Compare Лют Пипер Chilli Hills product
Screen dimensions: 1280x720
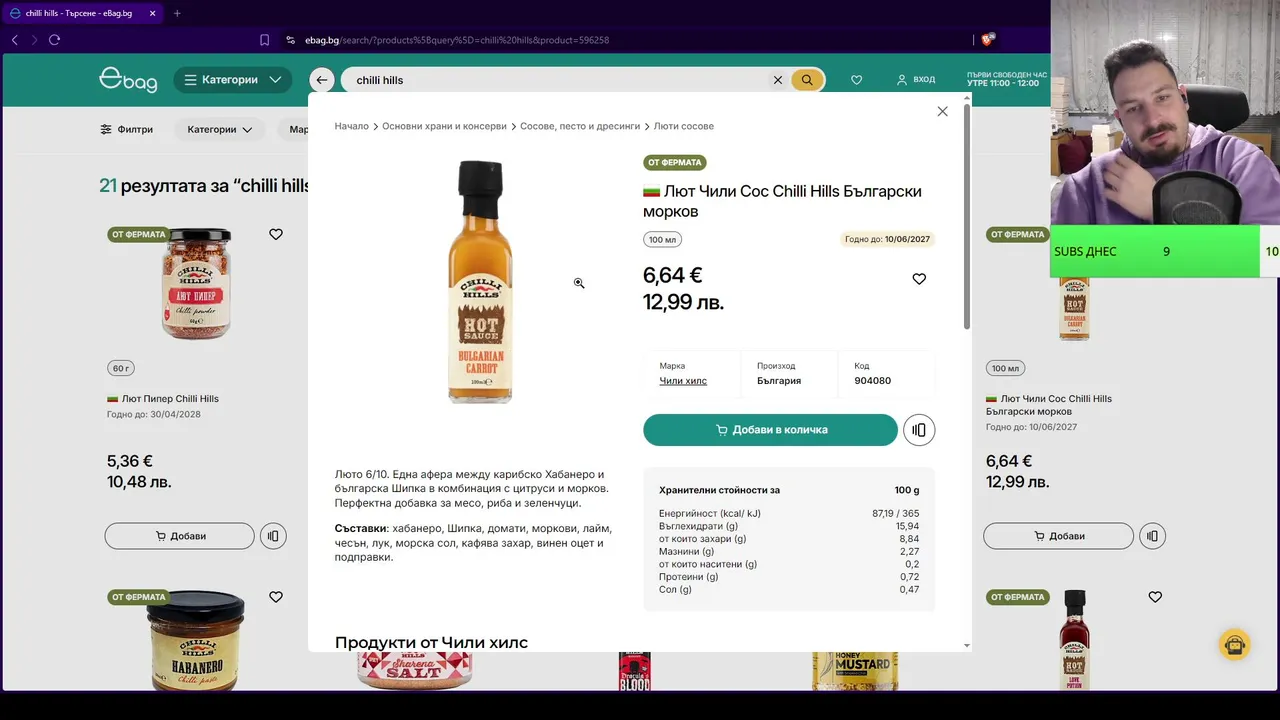pos(273,536)
